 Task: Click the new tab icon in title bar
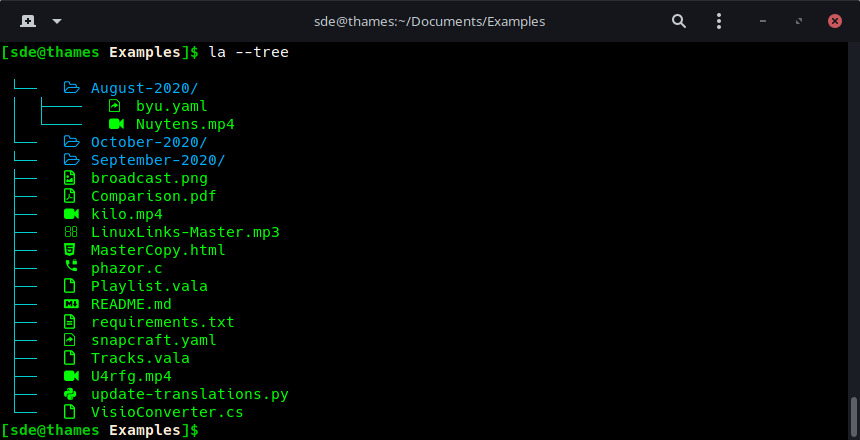point(27,20)
